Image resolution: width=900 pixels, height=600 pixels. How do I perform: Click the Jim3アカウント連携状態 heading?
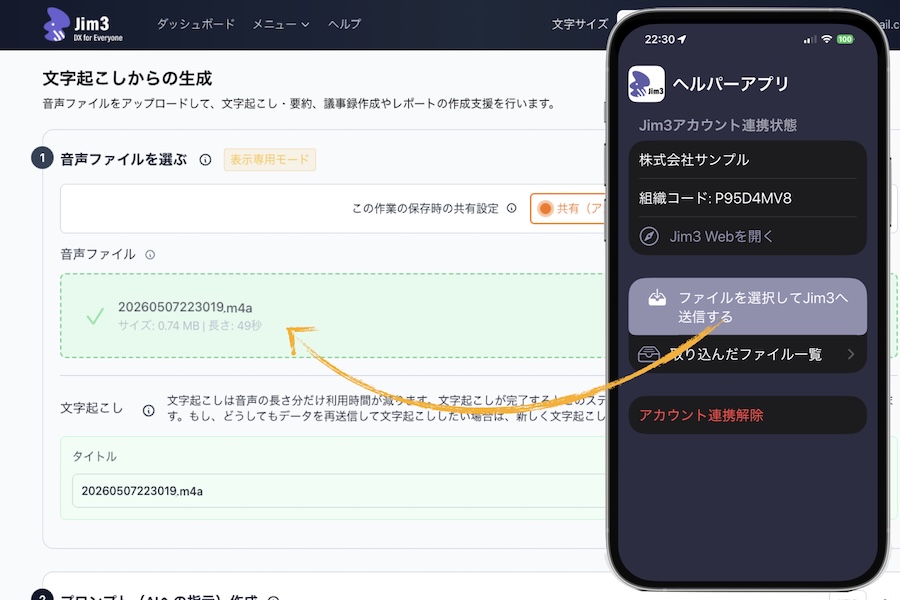pos(717,125)
